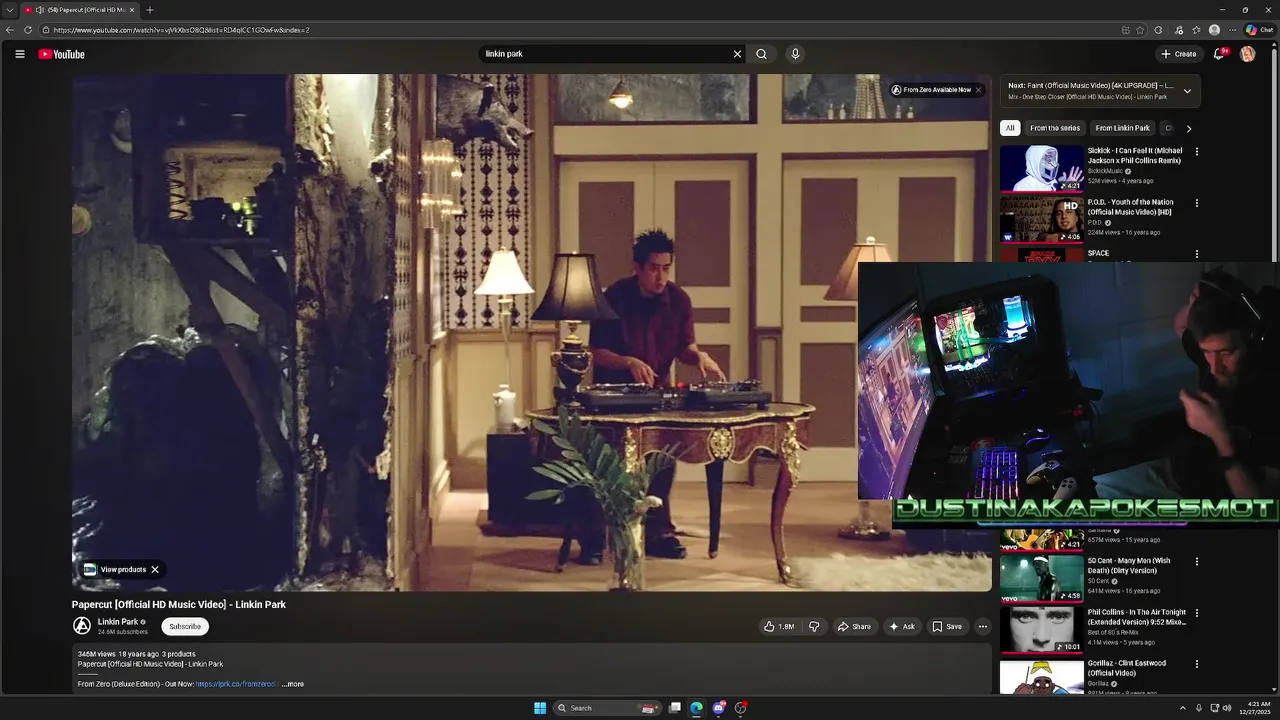Image resolution: width=1280 pixels, height=720 pixels.
Task: Clear the linkin park search text
Action: (737, 54)
